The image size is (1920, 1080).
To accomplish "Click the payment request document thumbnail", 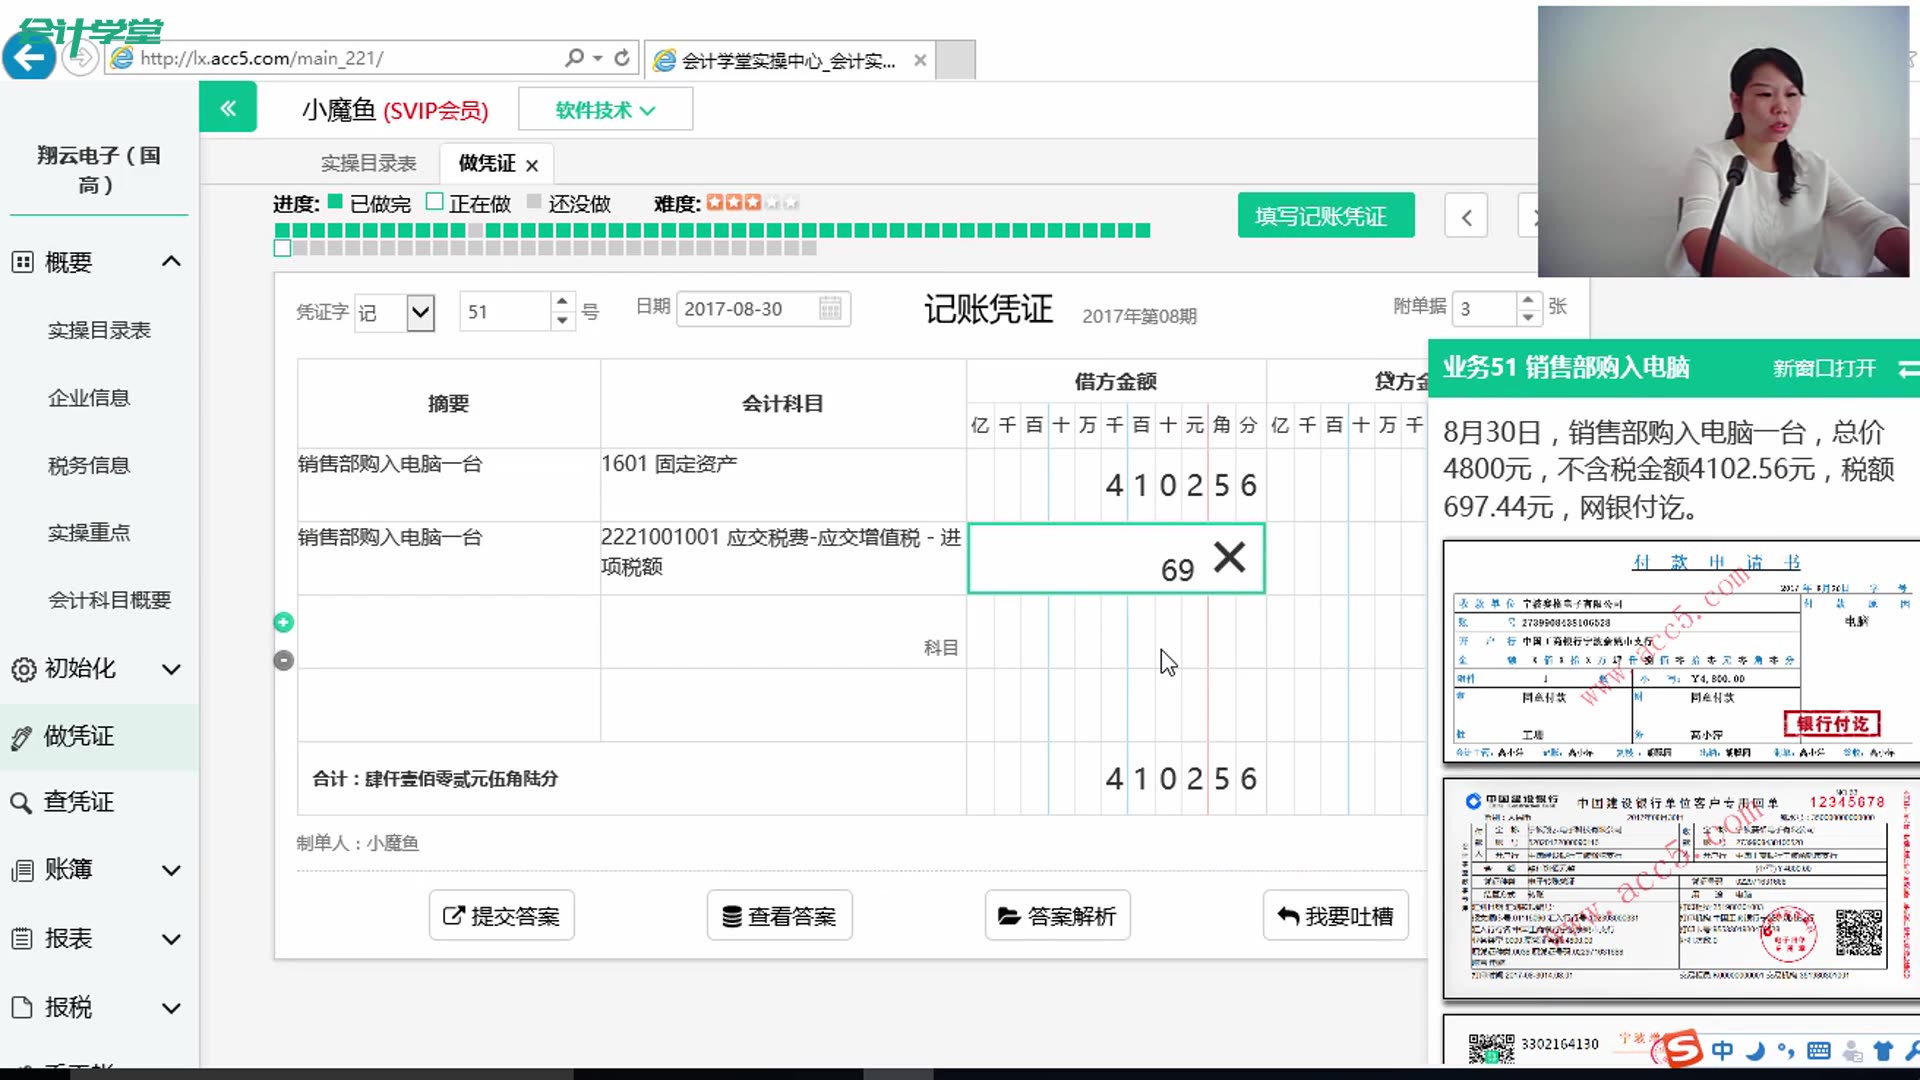I will pos(1680,651).
